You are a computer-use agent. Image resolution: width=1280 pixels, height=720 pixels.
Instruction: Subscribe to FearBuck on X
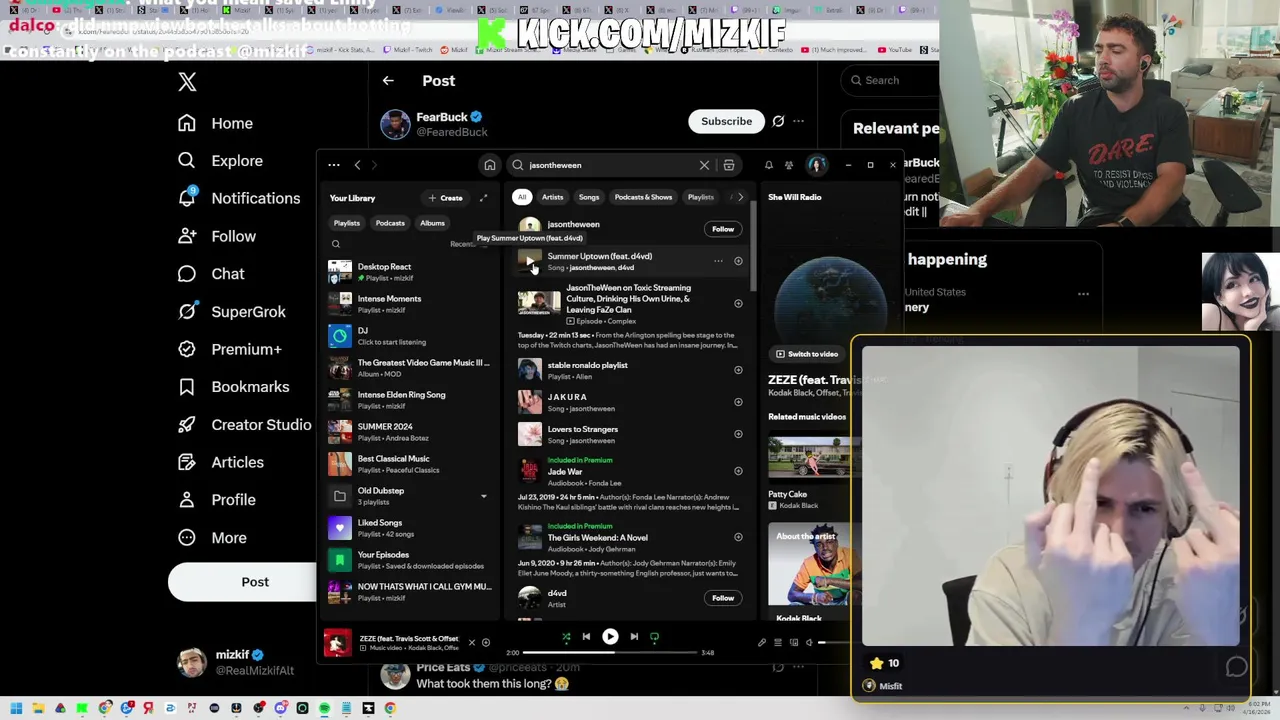[726, 122]
